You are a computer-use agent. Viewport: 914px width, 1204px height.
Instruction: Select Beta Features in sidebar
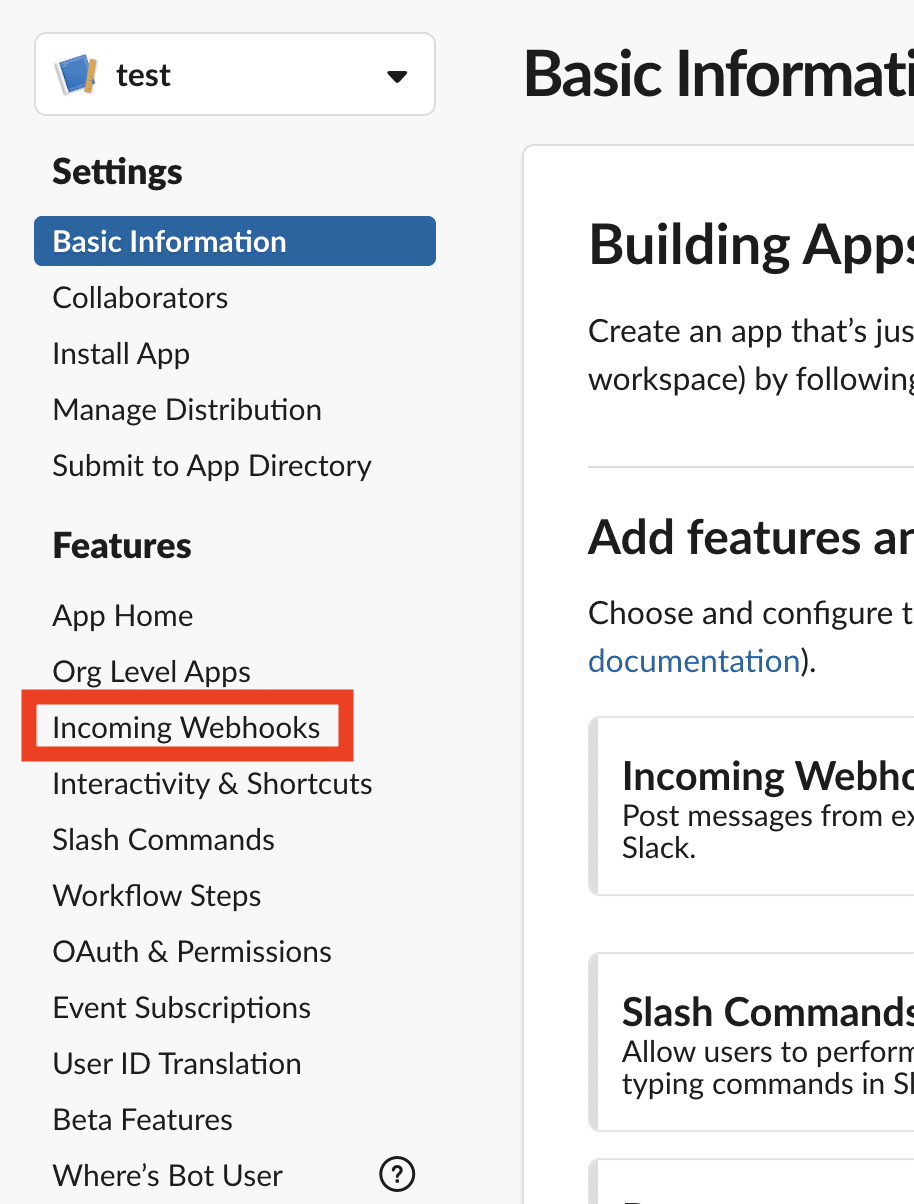[143, 1120]
